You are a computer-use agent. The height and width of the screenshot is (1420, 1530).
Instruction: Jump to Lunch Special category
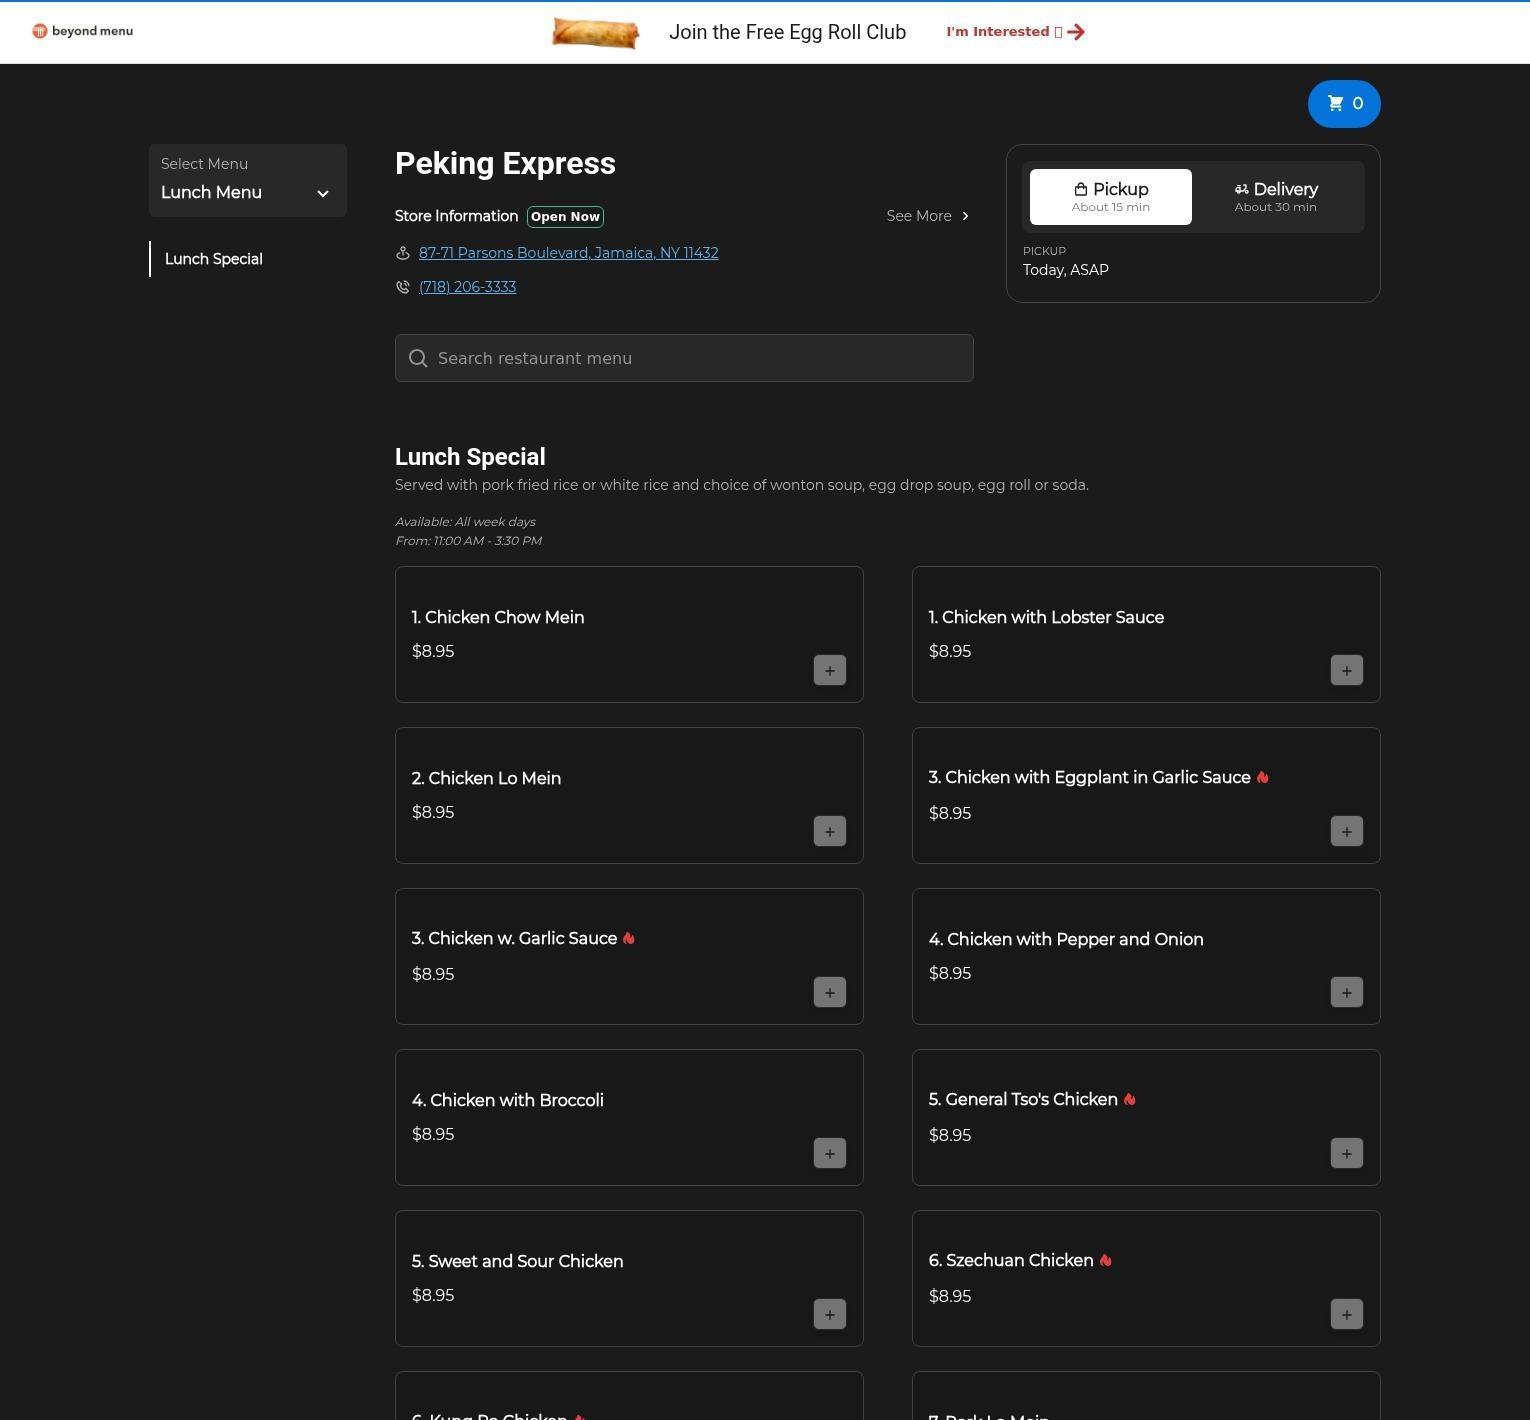pos(213,259)
